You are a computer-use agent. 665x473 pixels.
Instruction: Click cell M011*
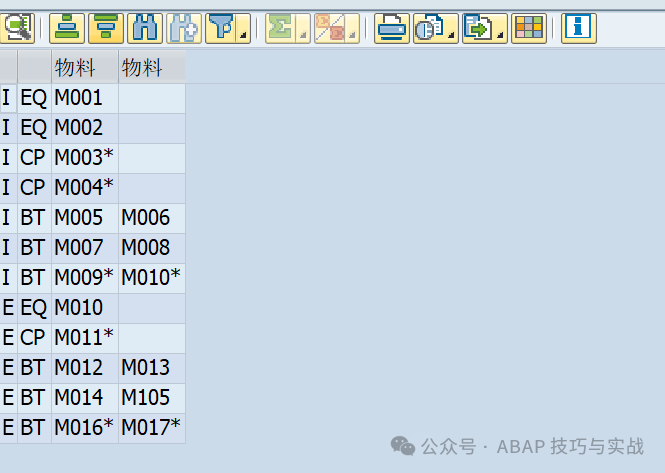point(85,338)
